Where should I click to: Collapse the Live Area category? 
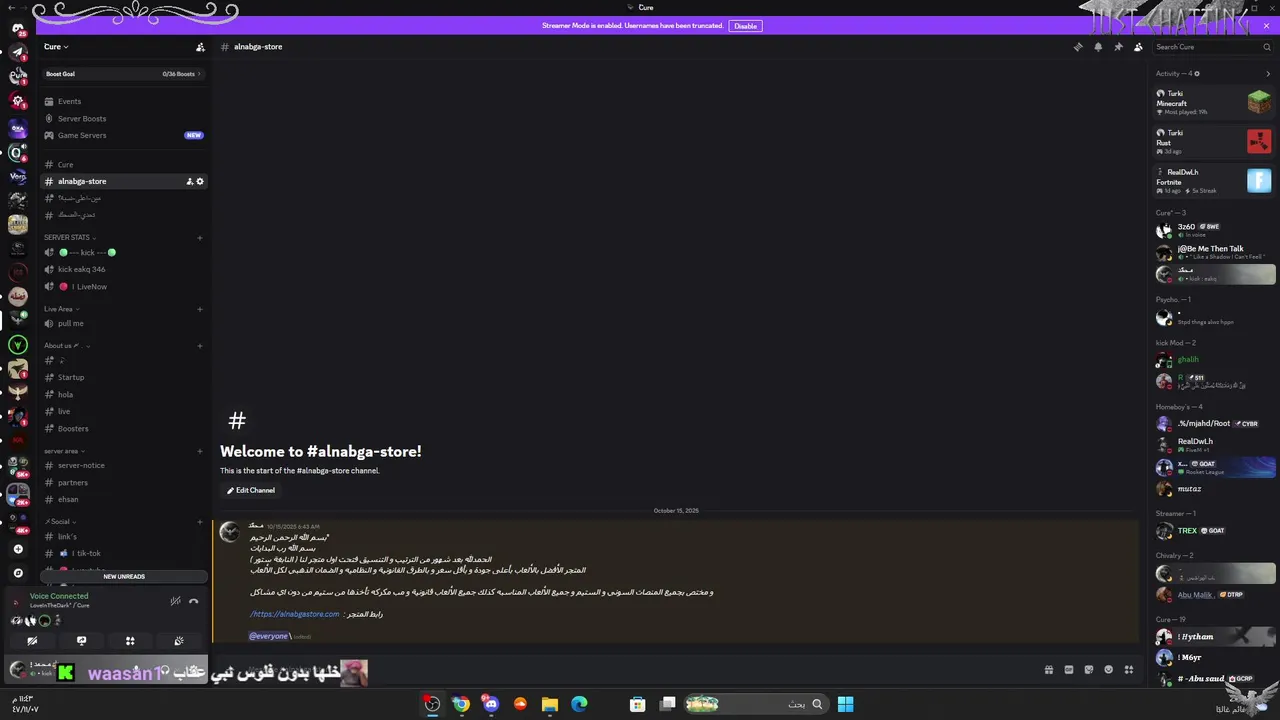click(x=60, y=309)
